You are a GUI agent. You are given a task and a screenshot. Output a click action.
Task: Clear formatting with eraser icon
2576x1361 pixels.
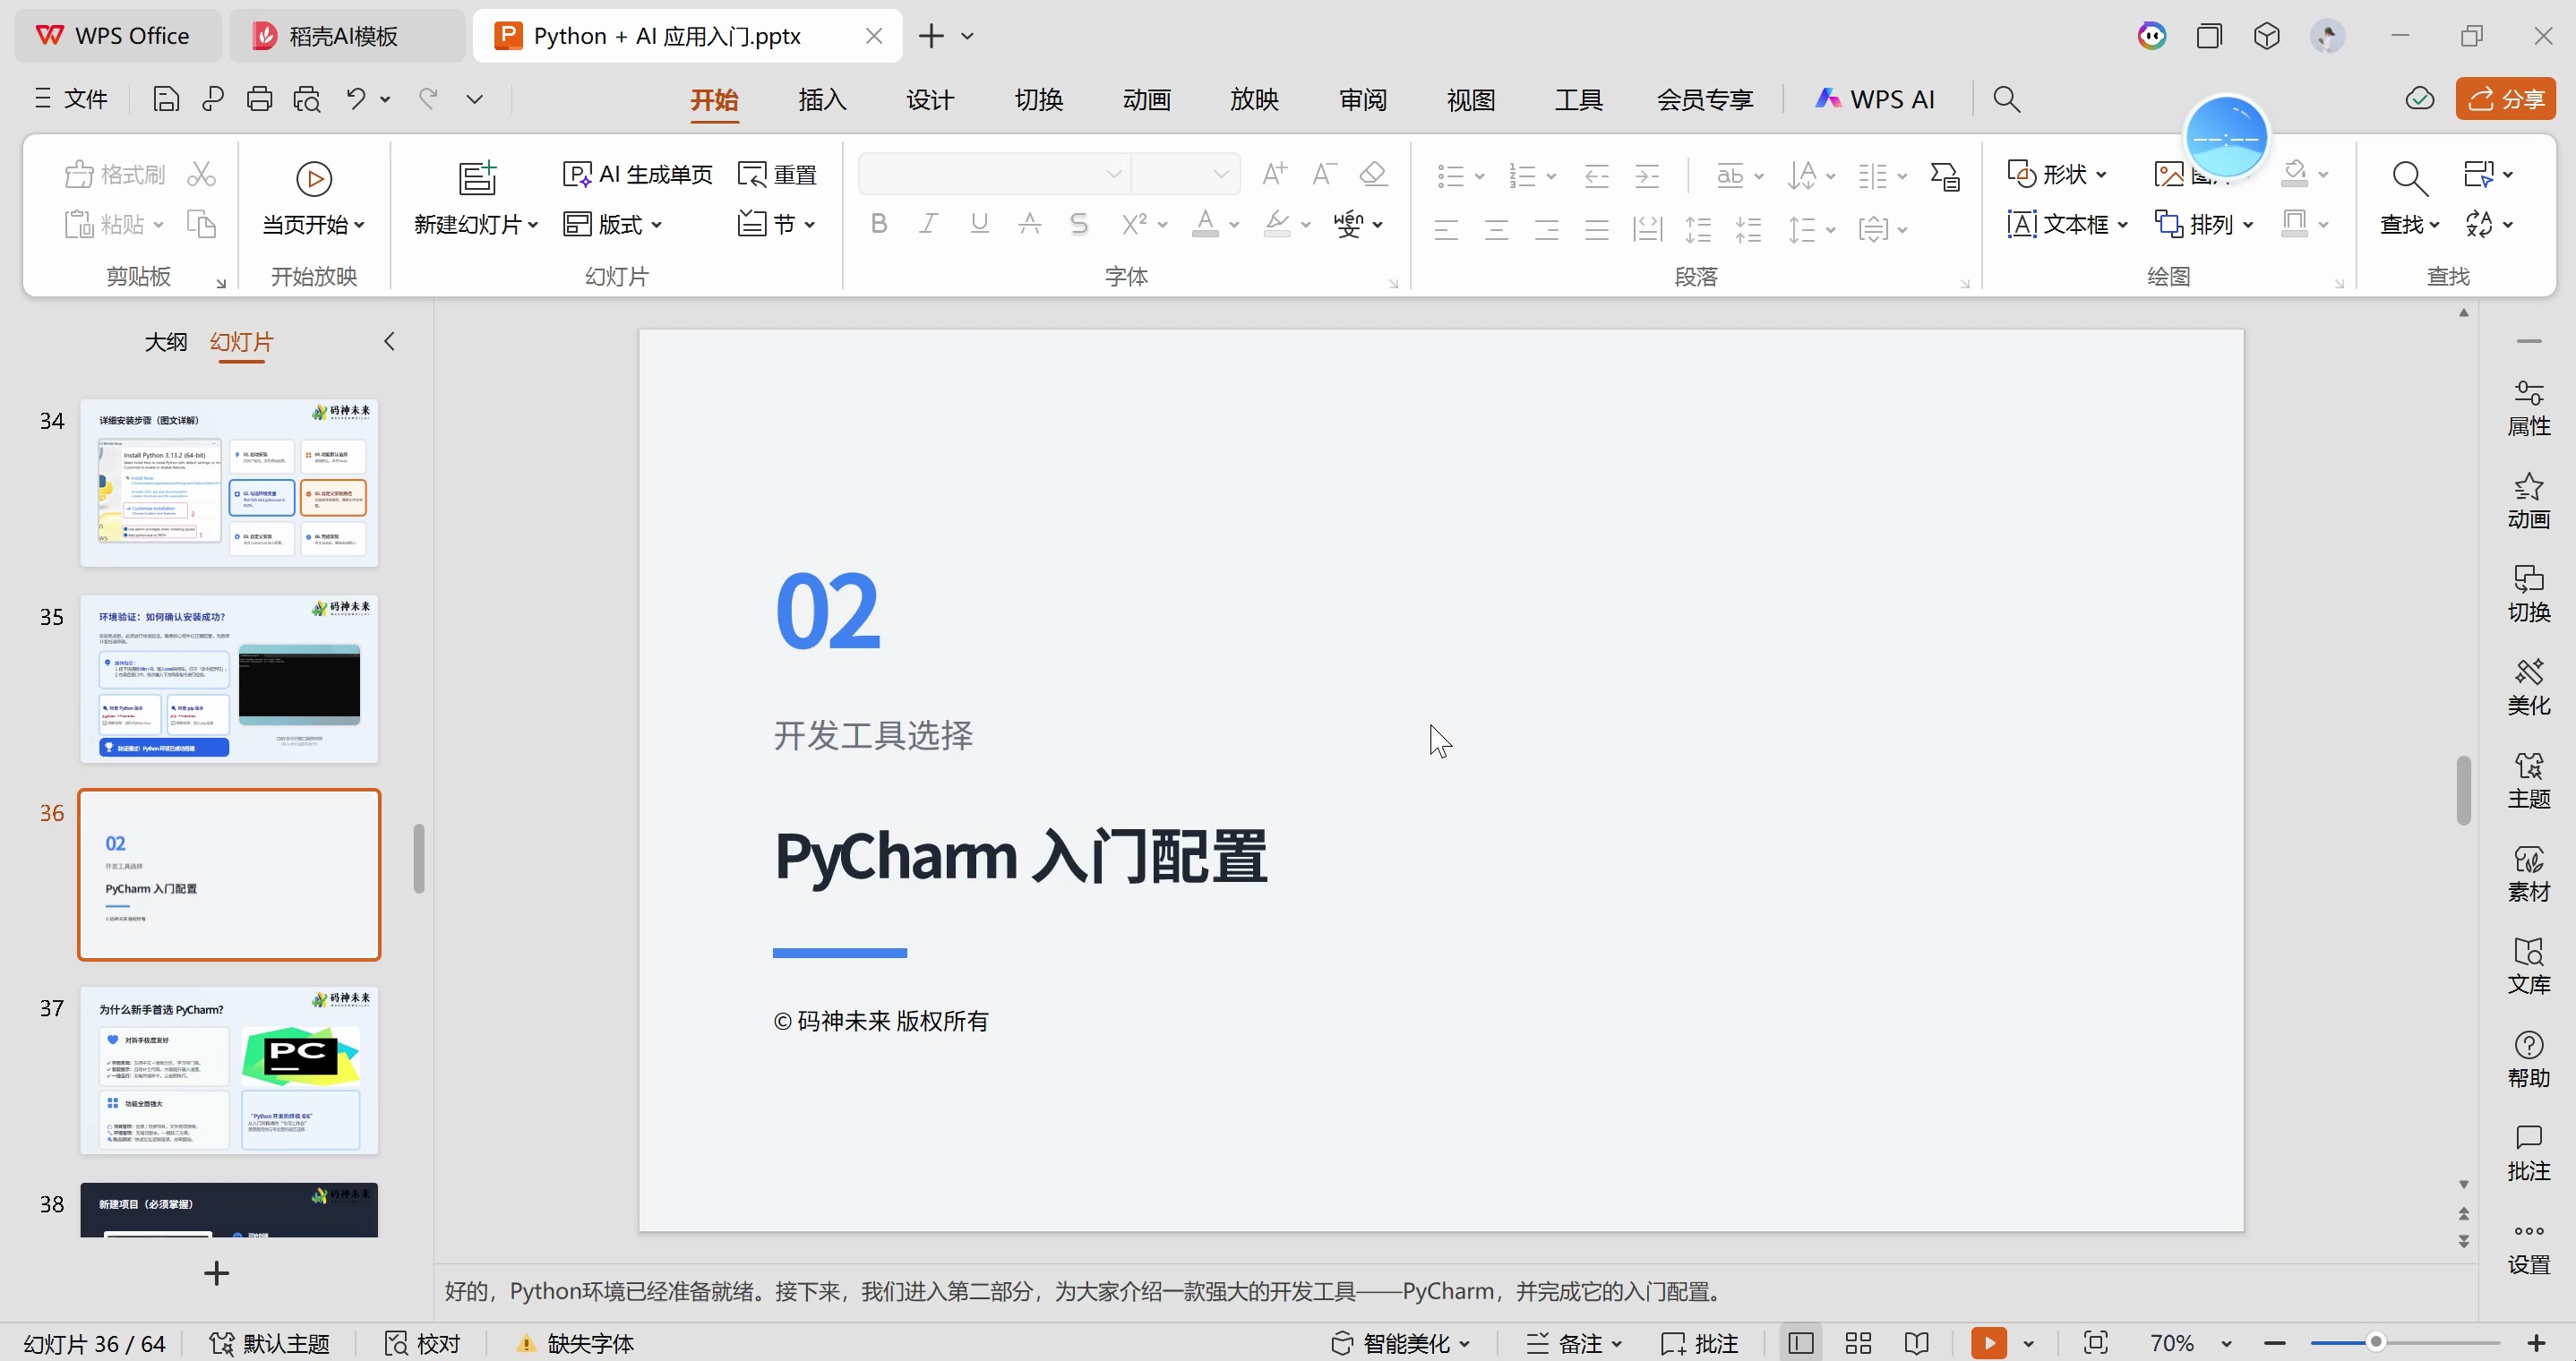(x=1373, y=174)
